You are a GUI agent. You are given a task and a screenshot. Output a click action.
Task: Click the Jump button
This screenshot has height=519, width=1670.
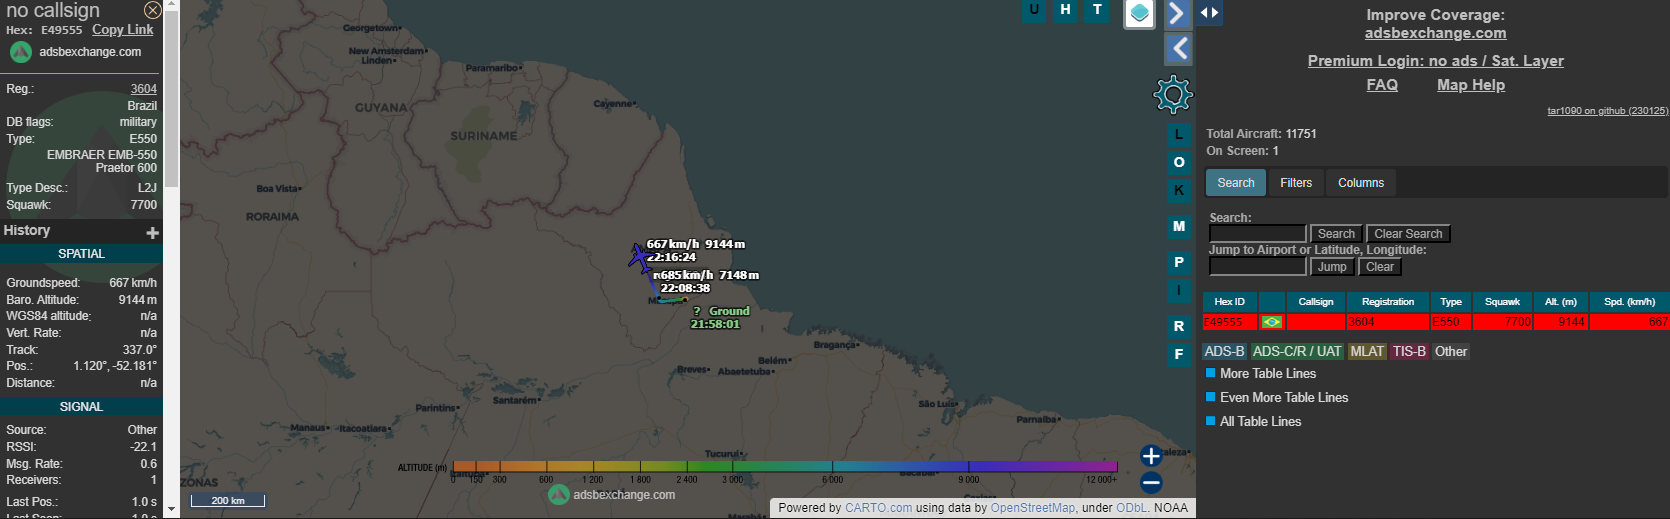(x=1332, y=267)
